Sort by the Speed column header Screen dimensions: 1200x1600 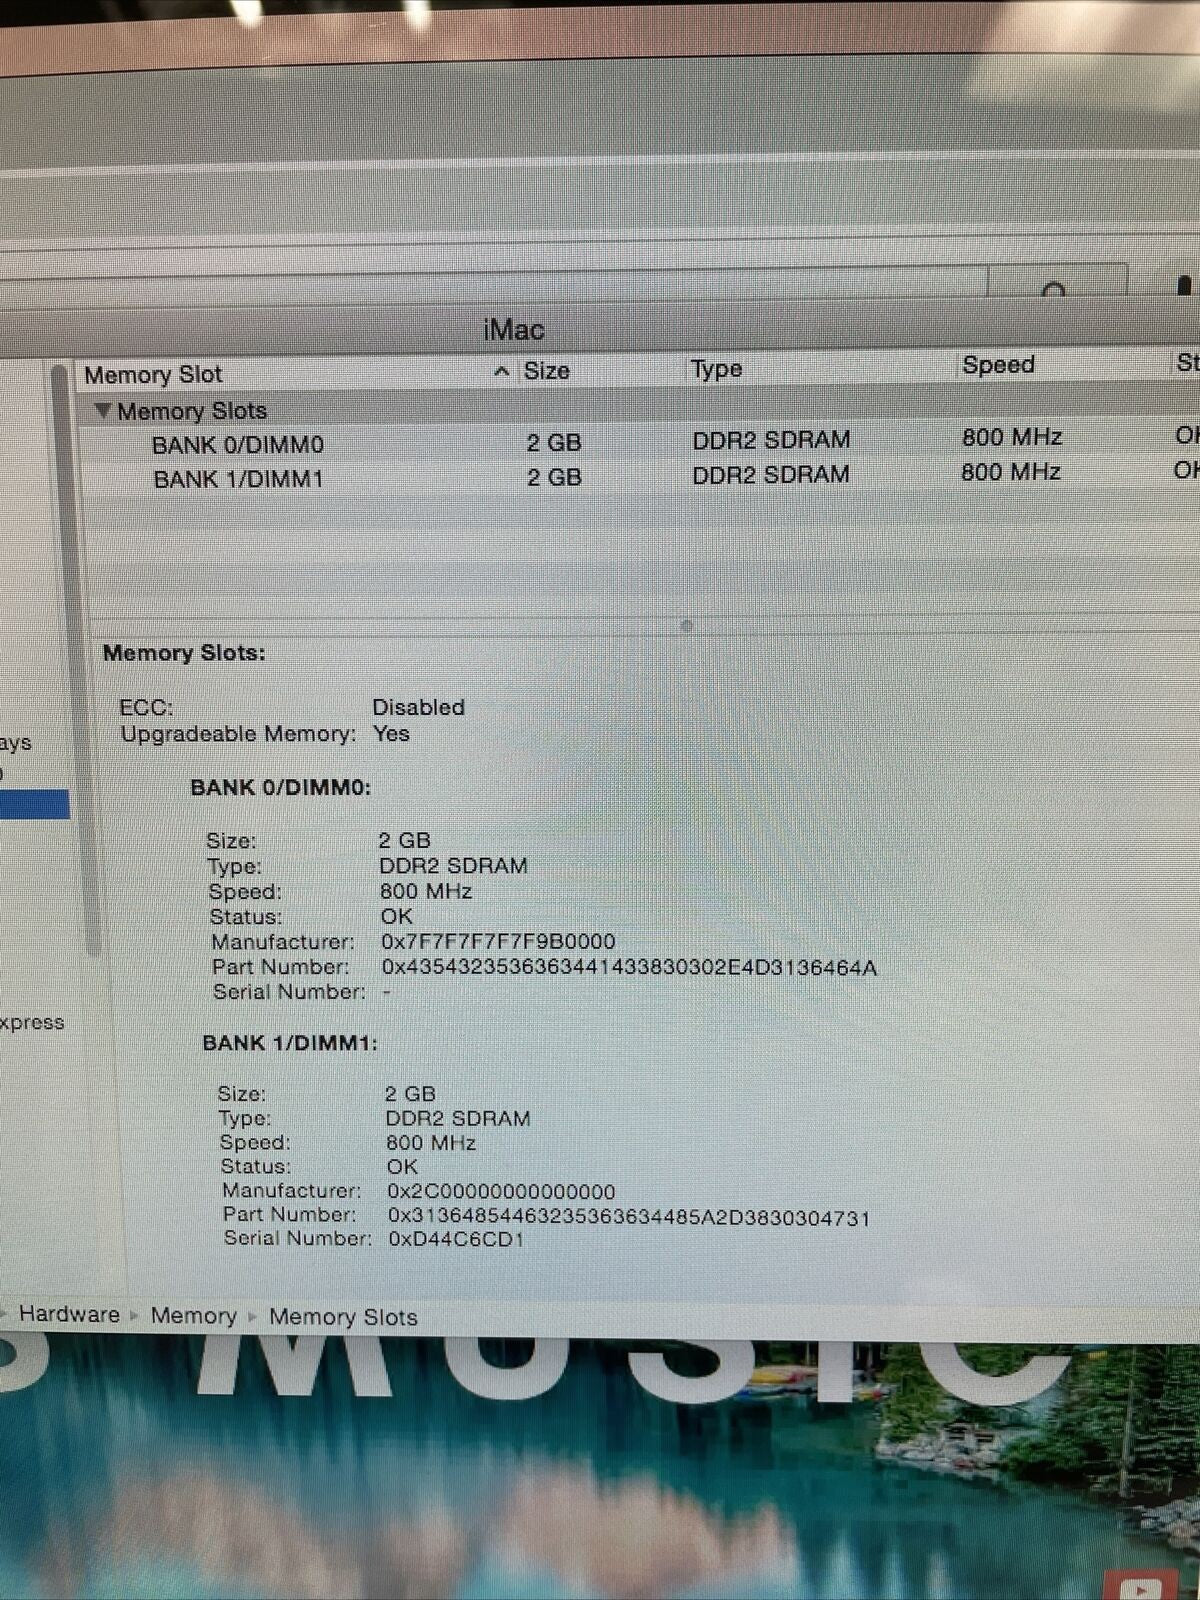point(997,365)
